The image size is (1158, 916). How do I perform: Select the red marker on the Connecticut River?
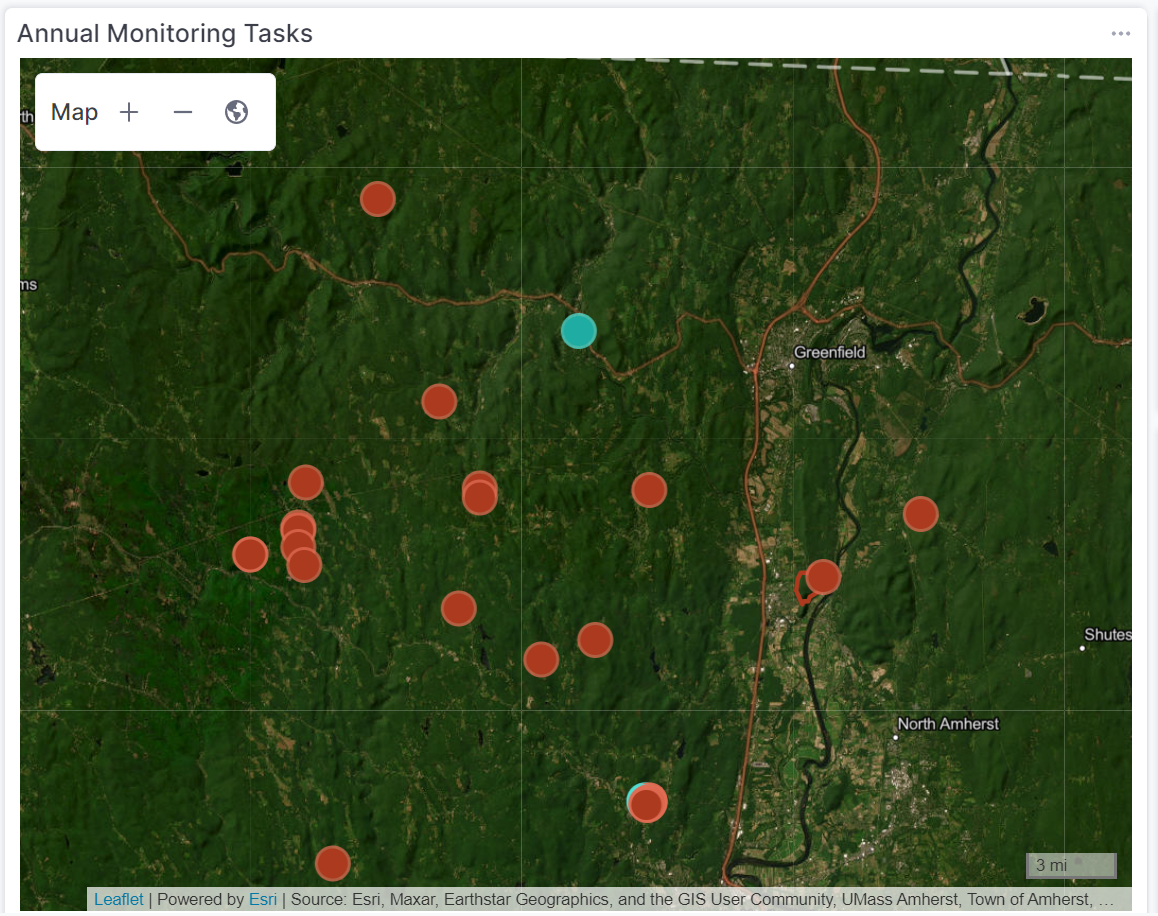click(822, 576)
